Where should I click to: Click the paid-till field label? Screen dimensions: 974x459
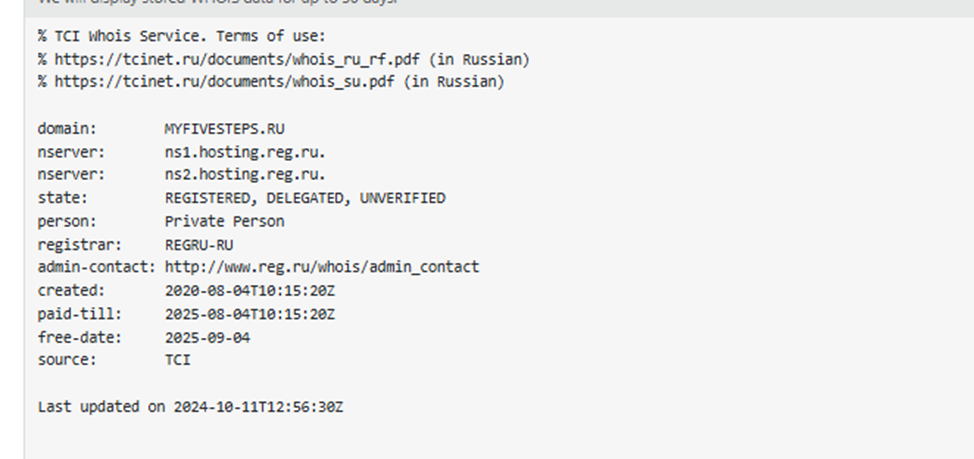tap(80, 314)
